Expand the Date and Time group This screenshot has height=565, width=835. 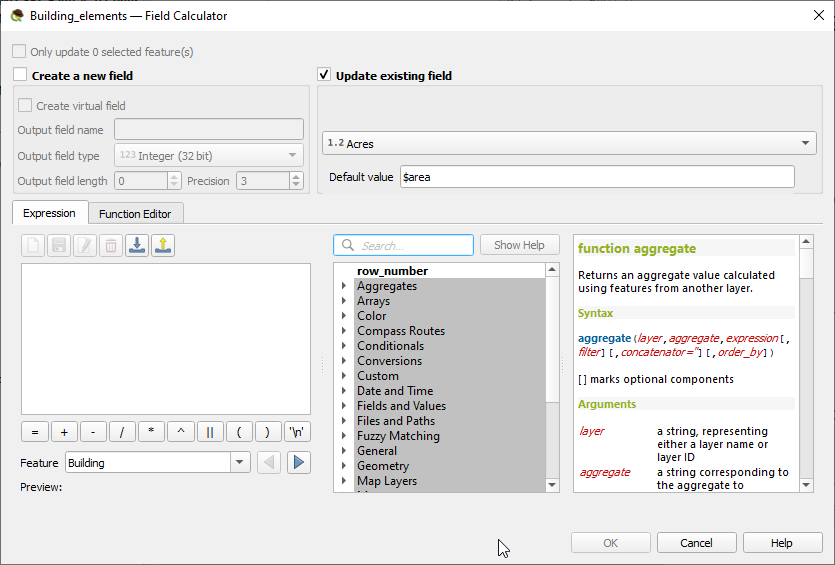click(x=344, y=390)
